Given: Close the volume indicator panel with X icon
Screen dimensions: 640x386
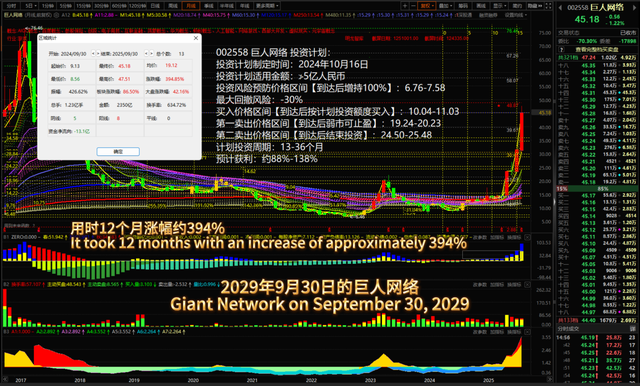Looking at the screenshot, I should (x=527, y=285).
